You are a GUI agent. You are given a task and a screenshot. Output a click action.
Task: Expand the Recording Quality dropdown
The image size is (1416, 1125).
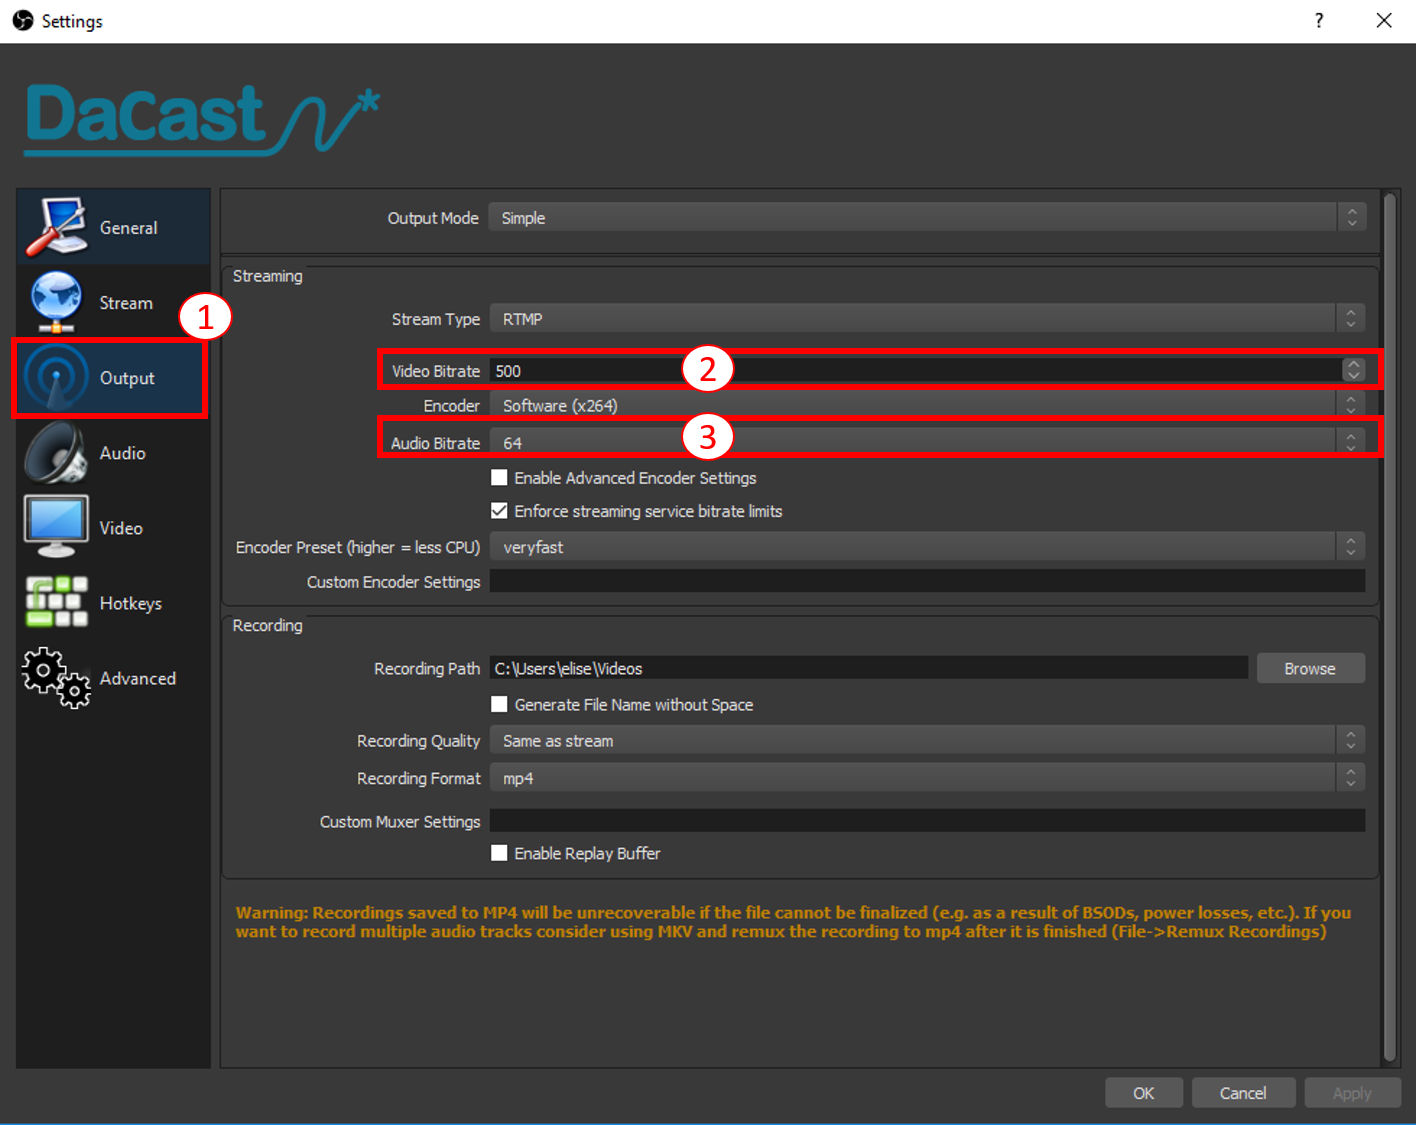926,741
